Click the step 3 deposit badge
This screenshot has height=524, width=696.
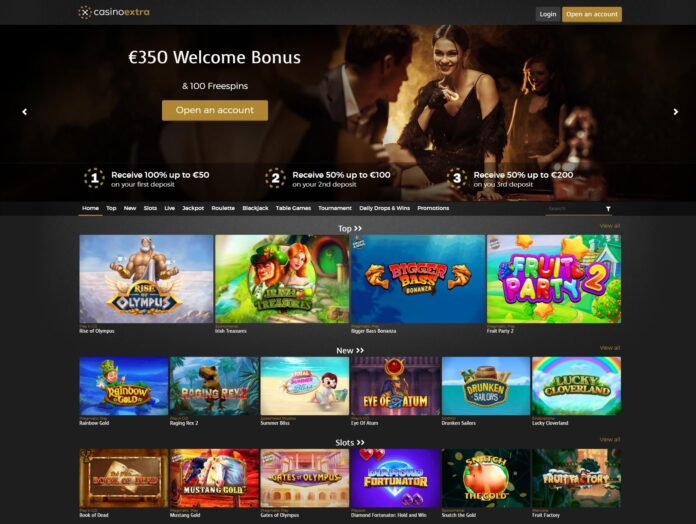457,178
